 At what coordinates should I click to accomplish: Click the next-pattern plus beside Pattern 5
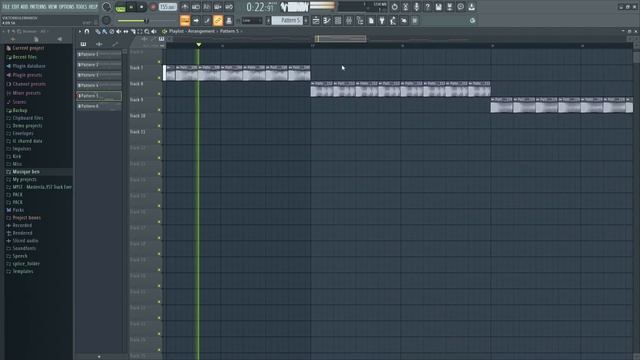coord(306,20)
